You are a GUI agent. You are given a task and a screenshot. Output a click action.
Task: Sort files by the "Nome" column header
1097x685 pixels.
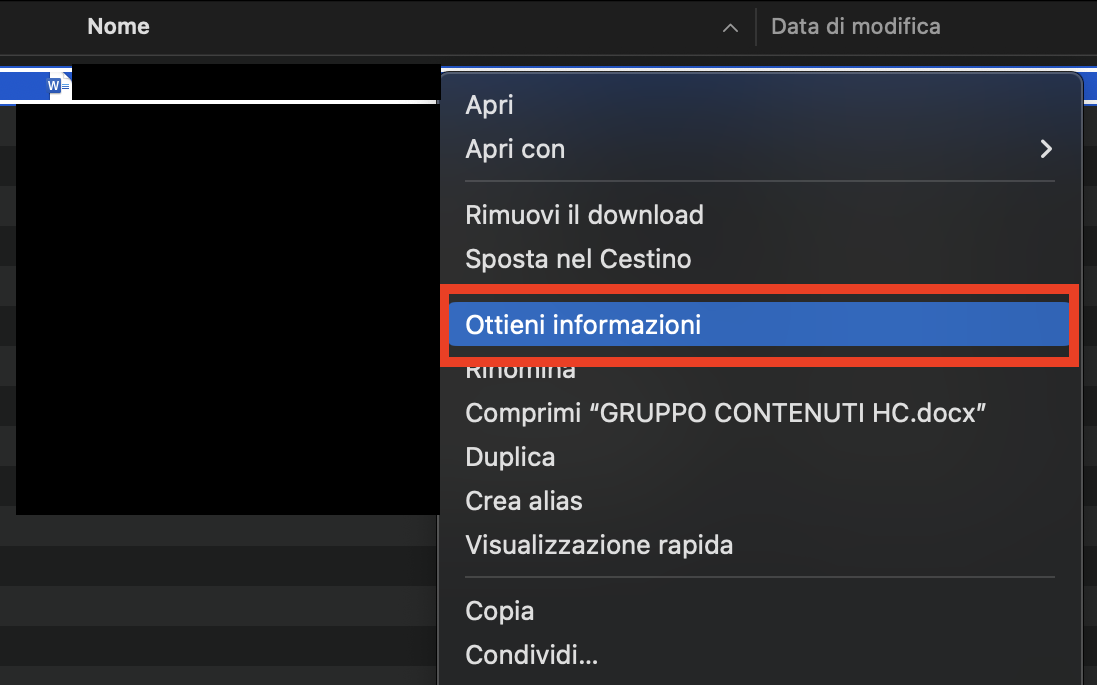[x=118, y=26]
